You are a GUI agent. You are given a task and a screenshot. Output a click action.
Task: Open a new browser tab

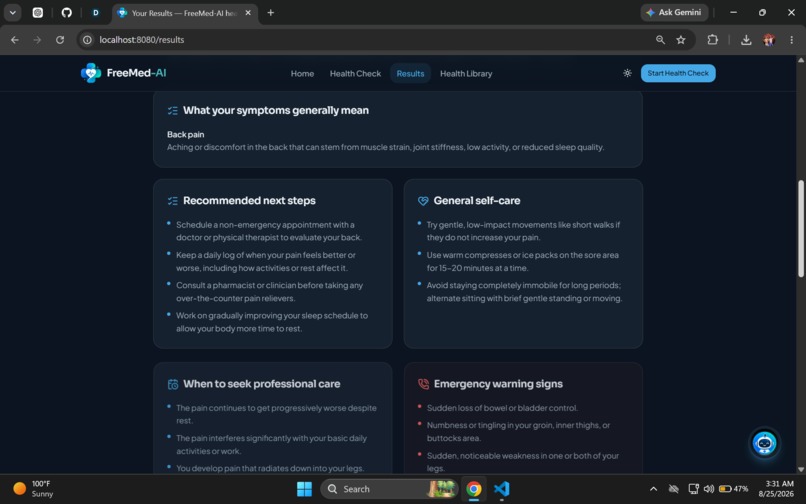pos(271,13)
